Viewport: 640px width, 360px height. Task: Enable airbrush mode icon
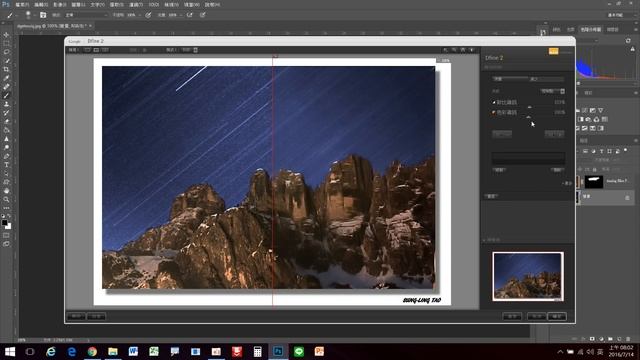click(x=190, y=15)
